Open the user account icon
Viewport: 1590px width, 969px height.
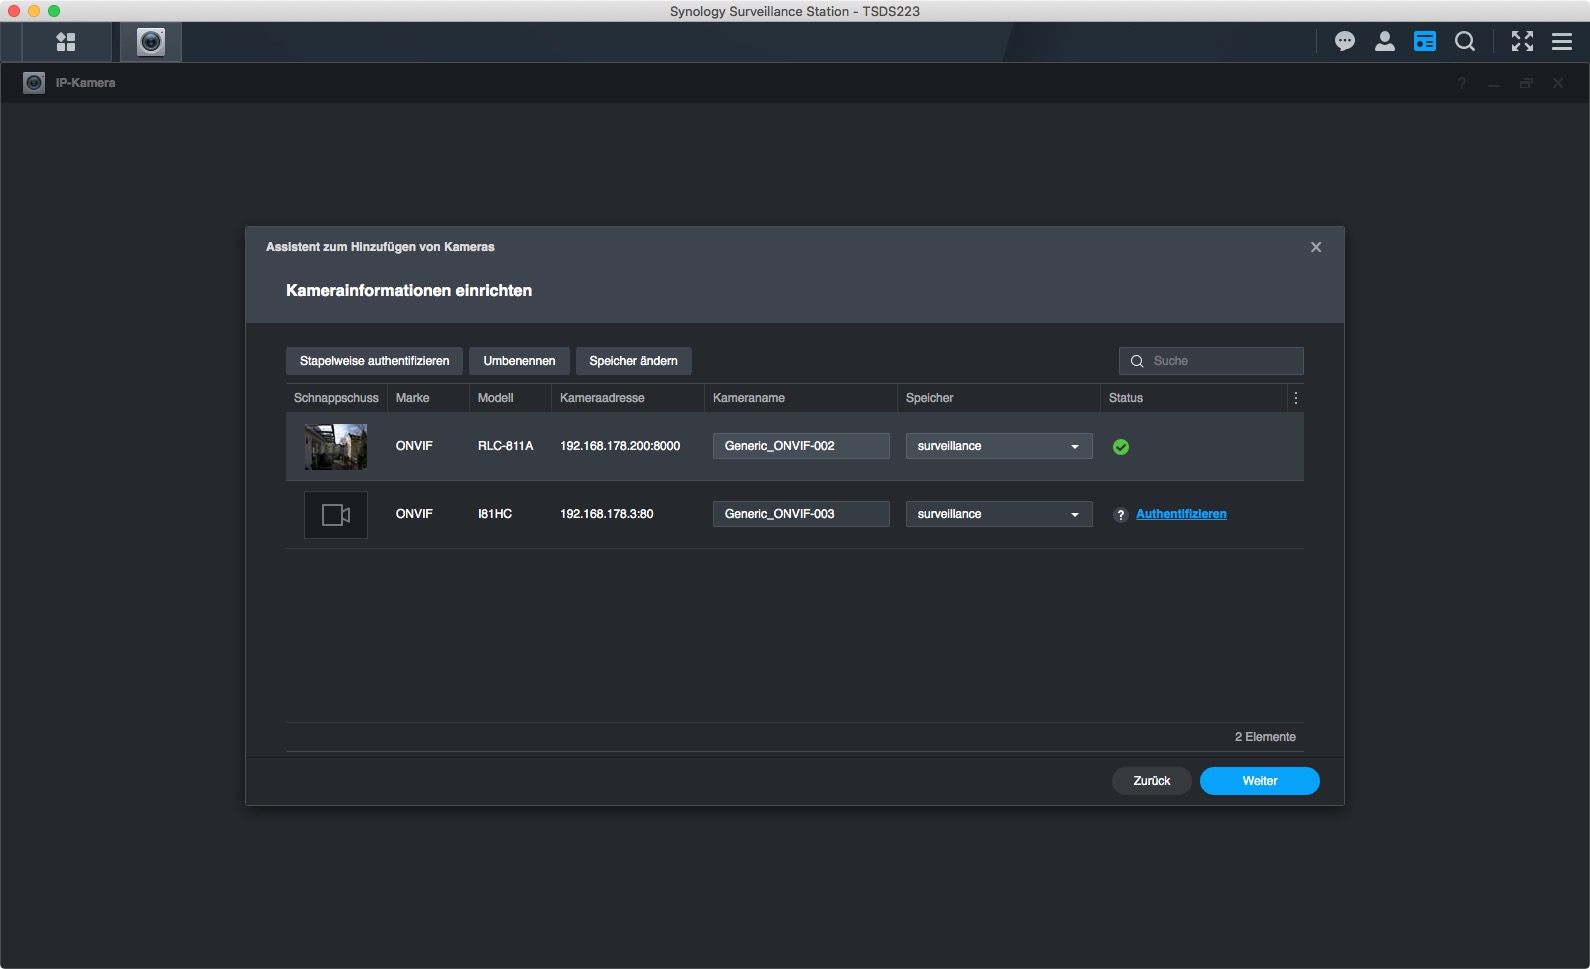tap(1384, 41)
